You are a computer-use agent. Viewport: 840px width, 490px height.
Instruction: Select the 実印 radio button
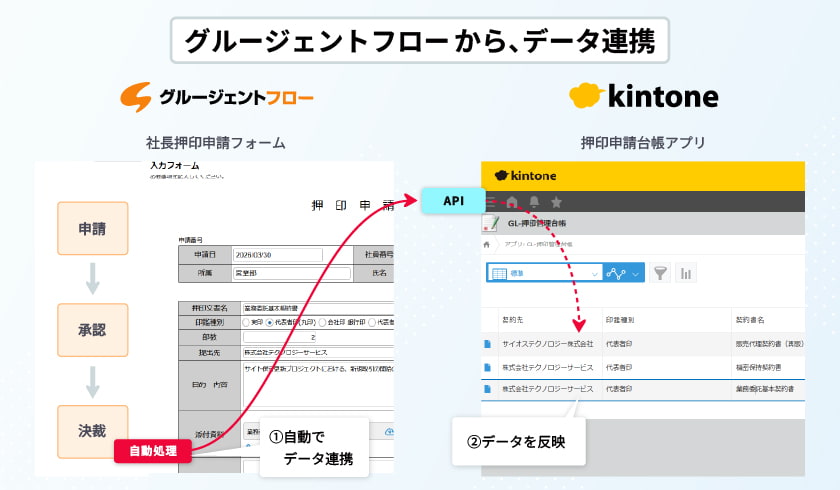pyautogui.click(x=245, y=322)
